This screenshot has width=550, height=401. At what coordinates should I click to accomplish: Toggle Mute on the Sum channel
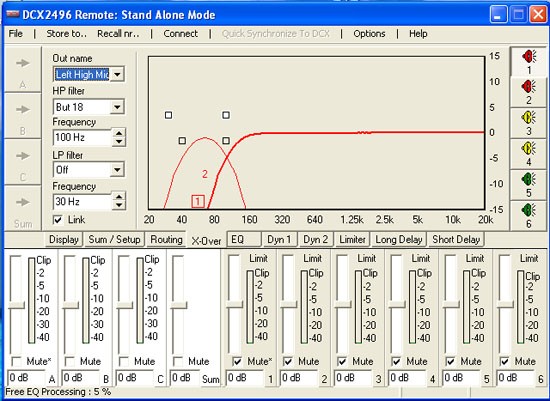click(178, 361)
